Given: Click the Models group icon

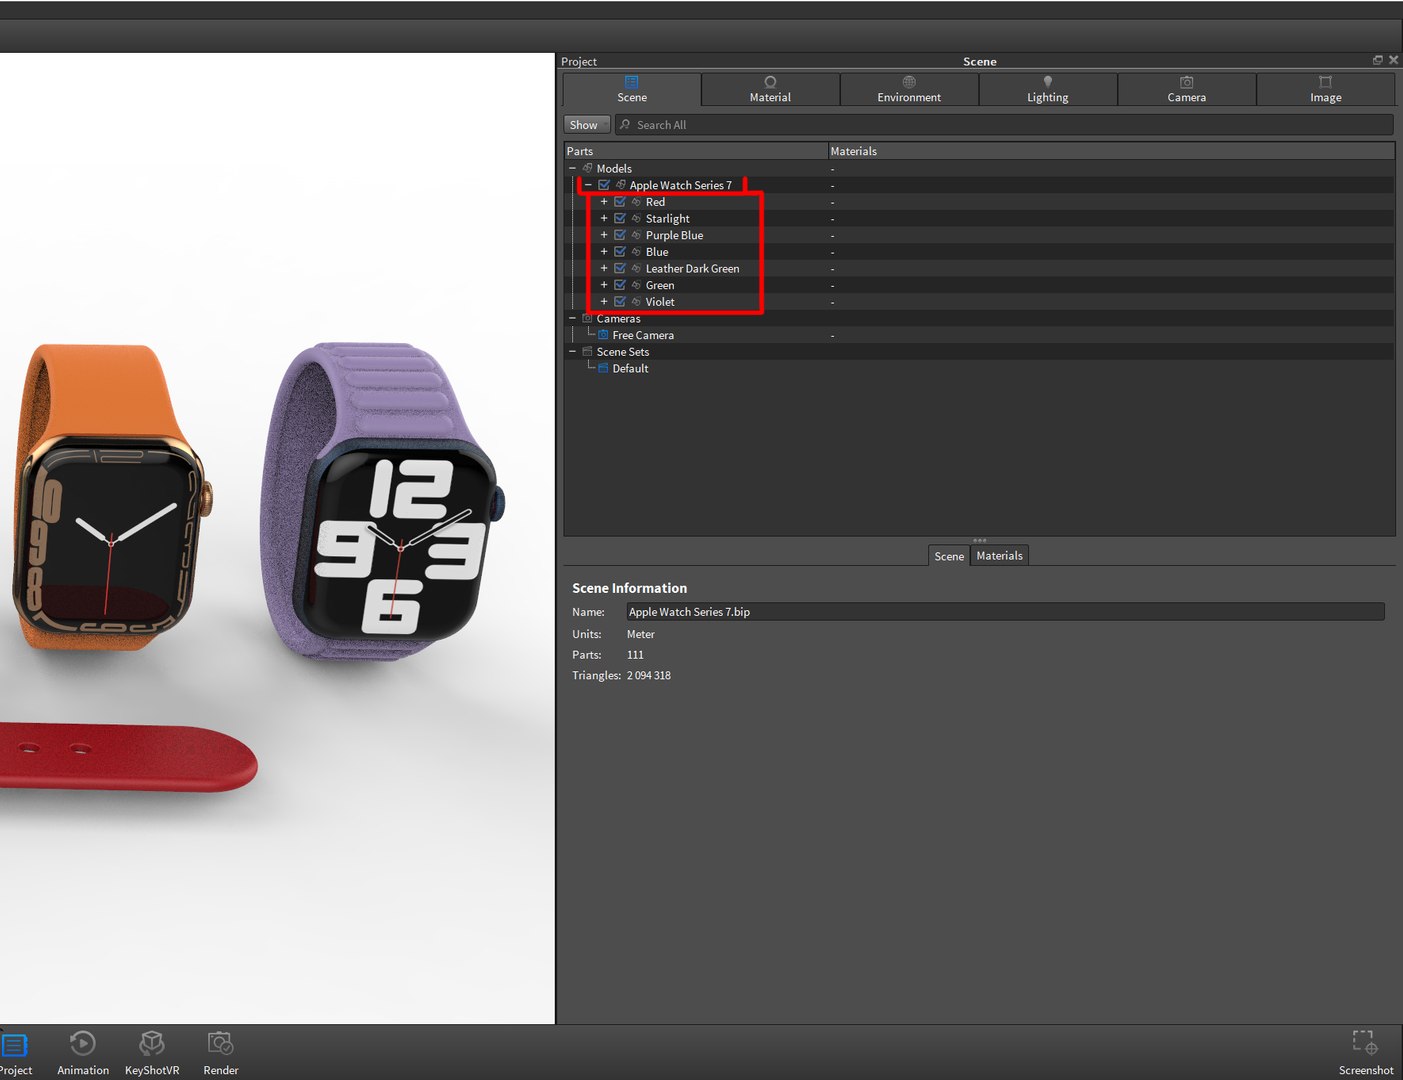Looking at the screenshot, I should tap(588, 168).
